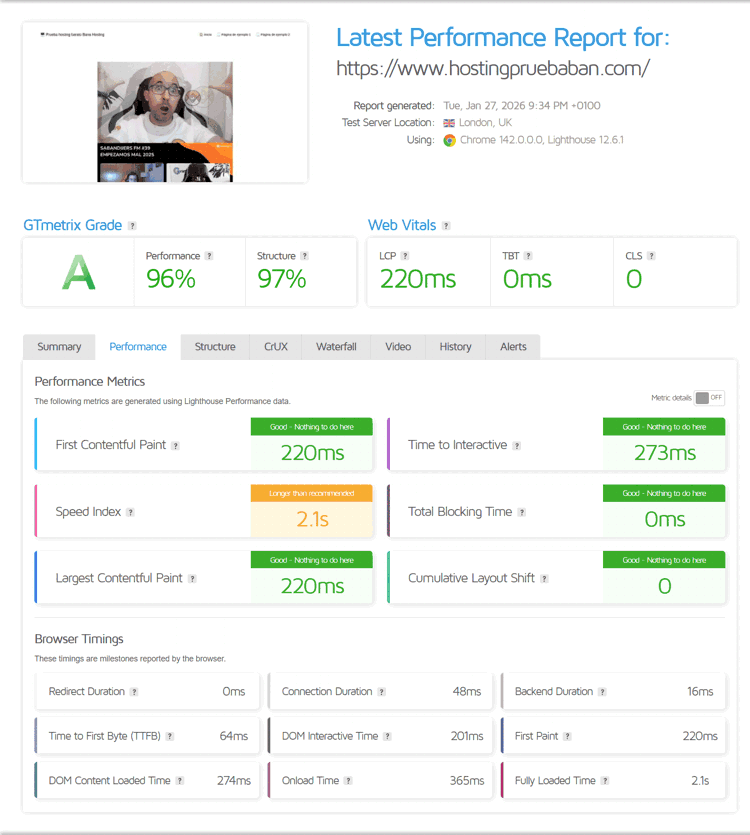
Task: Click help icon beside Cumulative Layout Shift
Action: [544, 579]
